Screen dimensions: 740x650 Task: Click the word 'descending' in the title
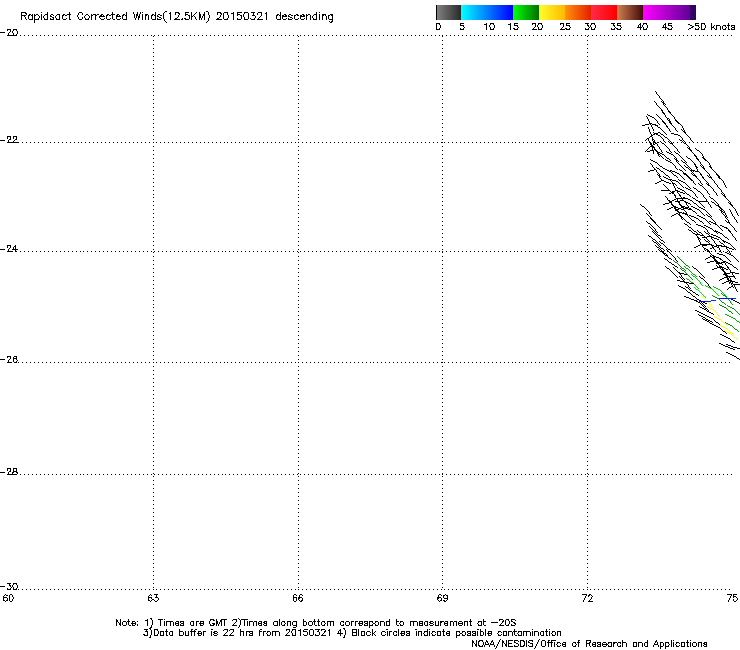[x=304, y=17]
